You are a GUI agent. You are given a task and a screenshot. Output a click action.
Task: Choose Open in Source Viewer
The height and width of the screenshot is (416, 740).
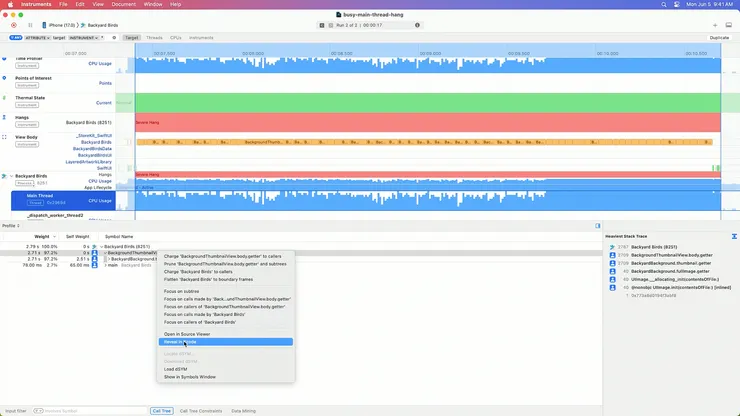click(187, 334)
